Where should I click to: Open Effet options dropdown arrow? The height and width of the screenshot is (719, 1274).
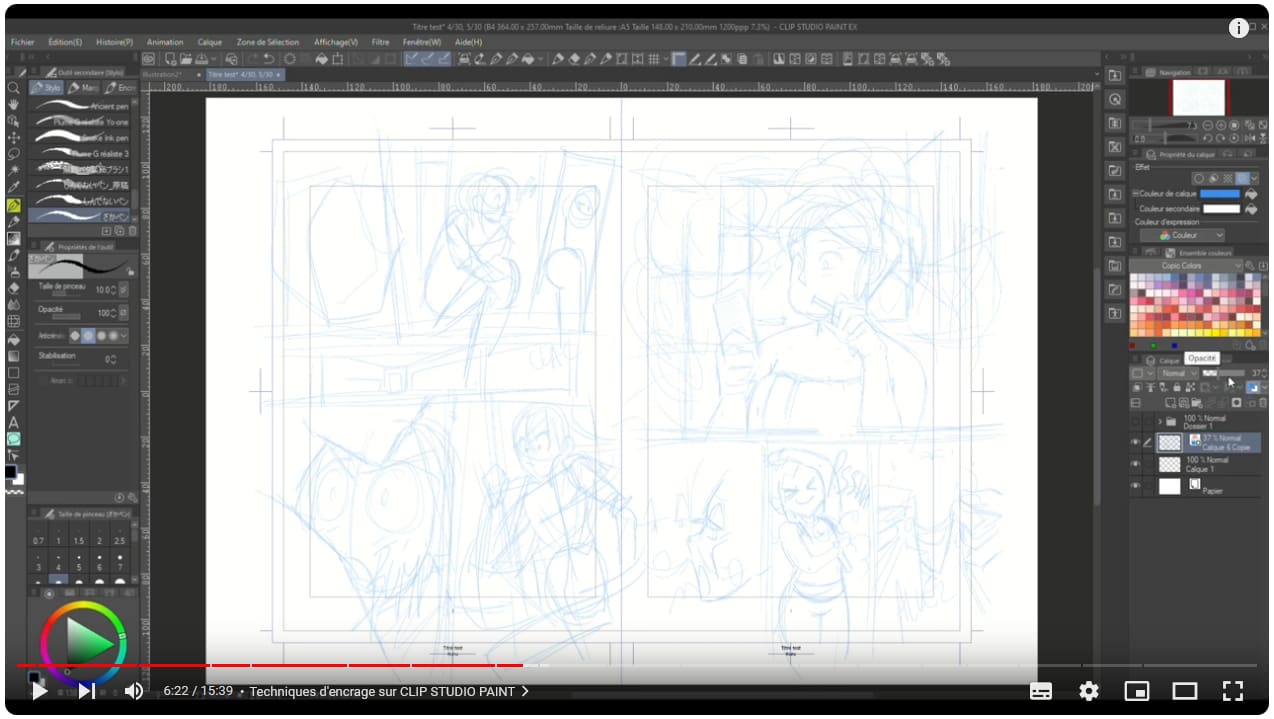[x=1256, y=179]
